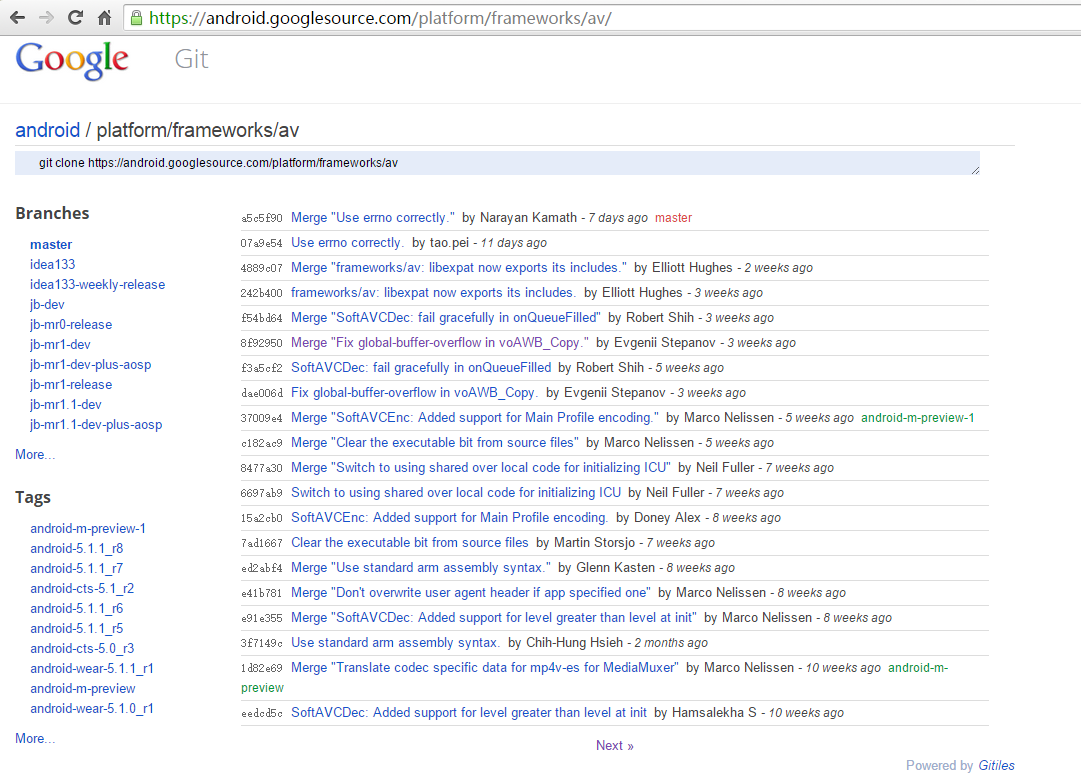This screenshot has height=780, width=1081.
Task: Open commit 6697ab9 Switch to using shared
Action: click(x=456, y=492)
